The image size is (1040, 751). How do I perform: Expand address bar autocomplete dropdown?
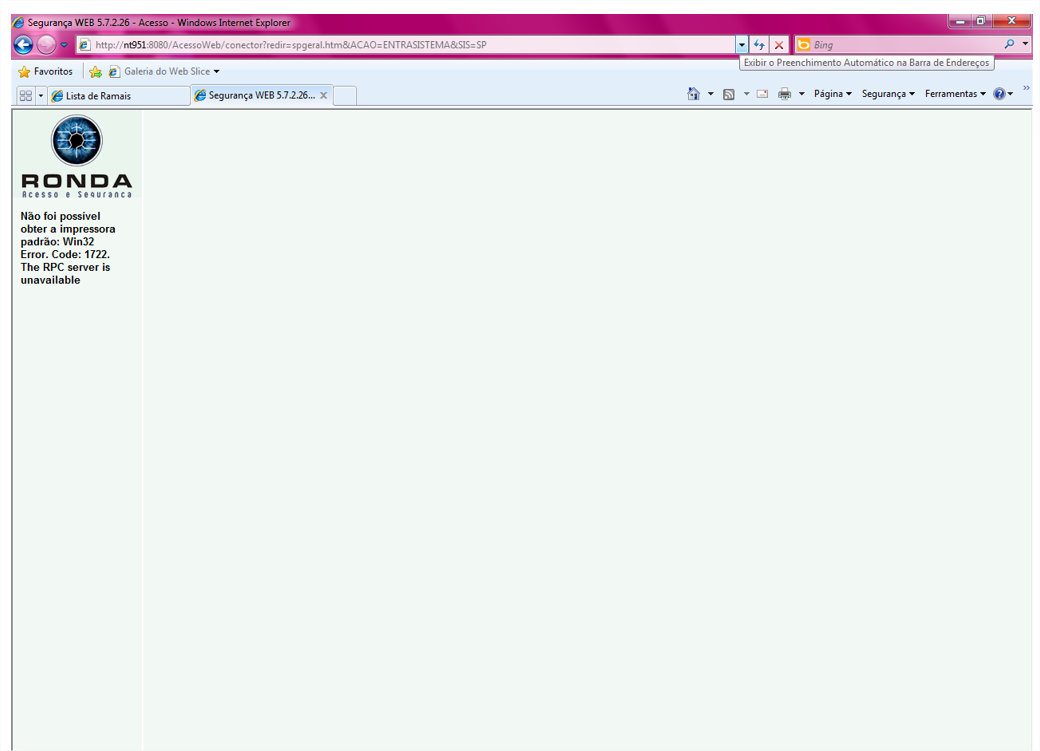(x=742, y=44)
